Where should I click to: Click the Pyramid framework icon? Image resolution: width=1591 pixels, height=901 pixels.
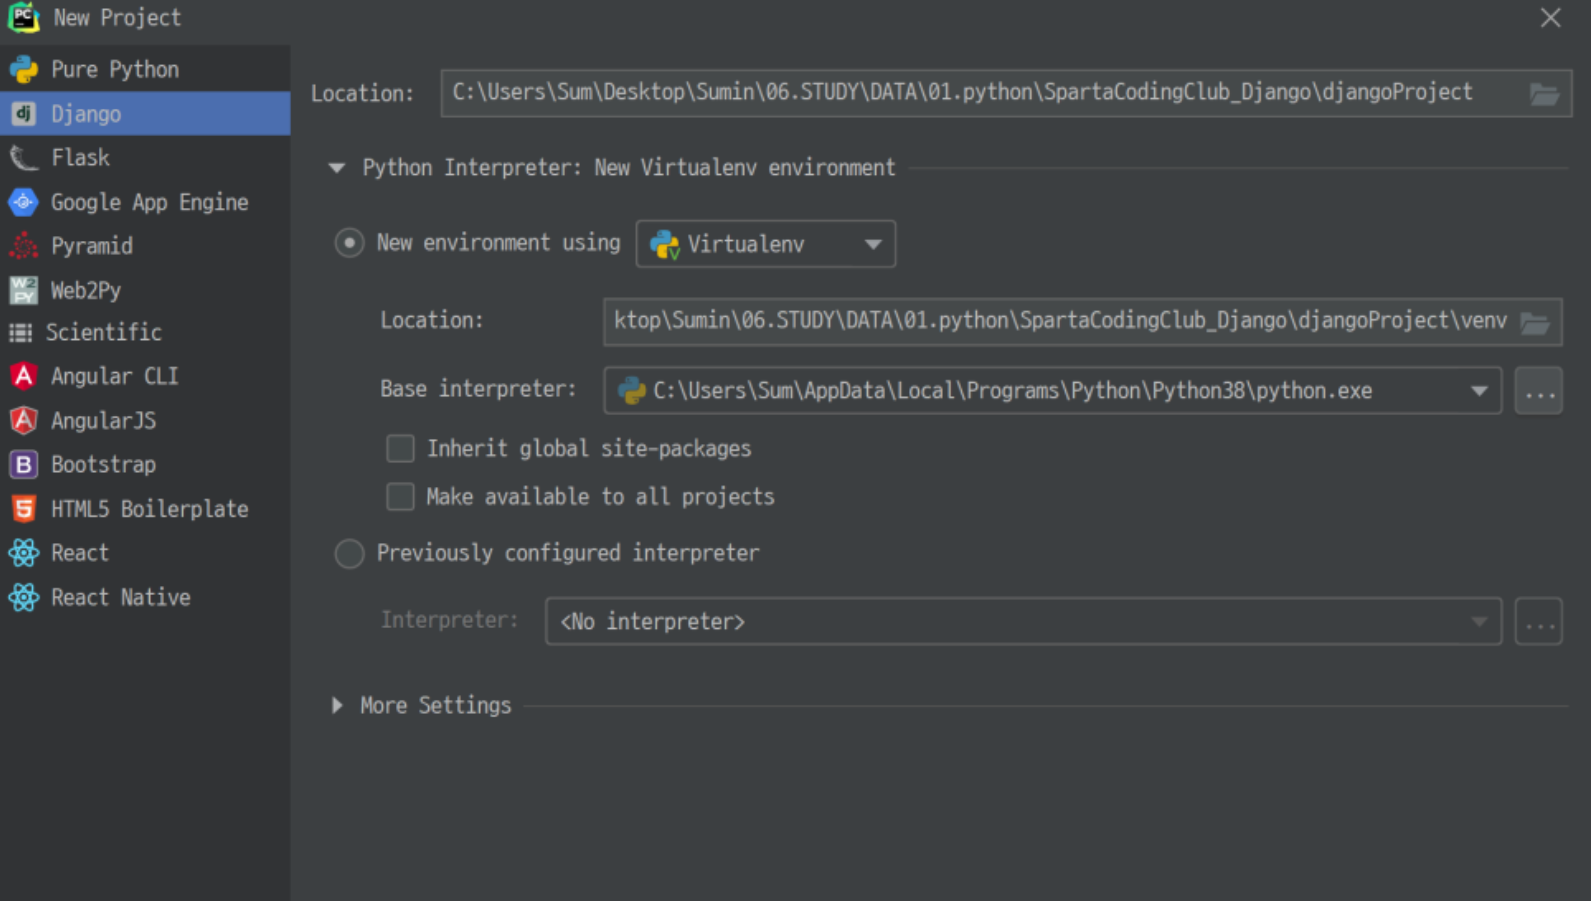24,246
